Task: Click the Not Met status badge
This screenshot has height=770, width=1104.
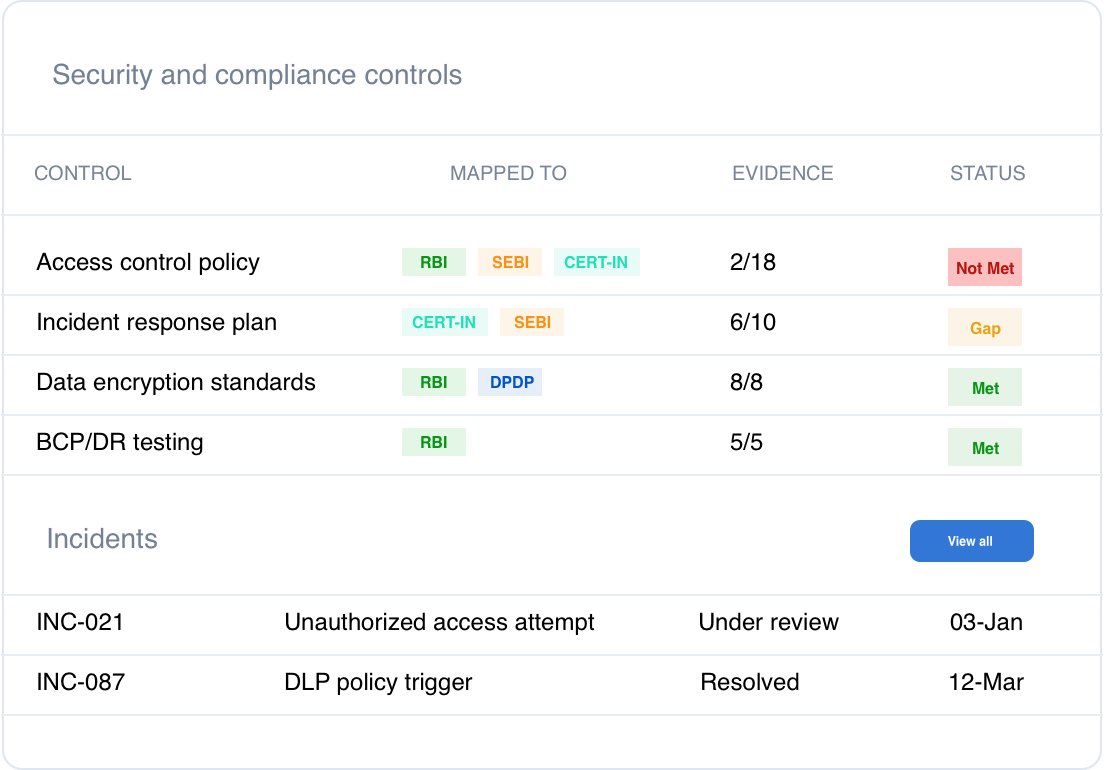Action: 984,268
